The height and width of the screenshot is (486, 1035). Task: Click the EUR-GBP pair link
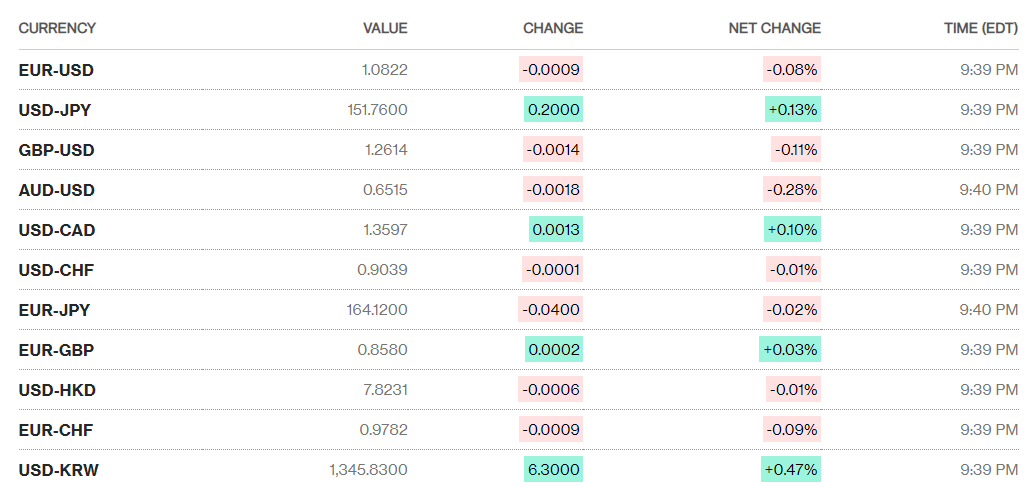click(56, 350)
